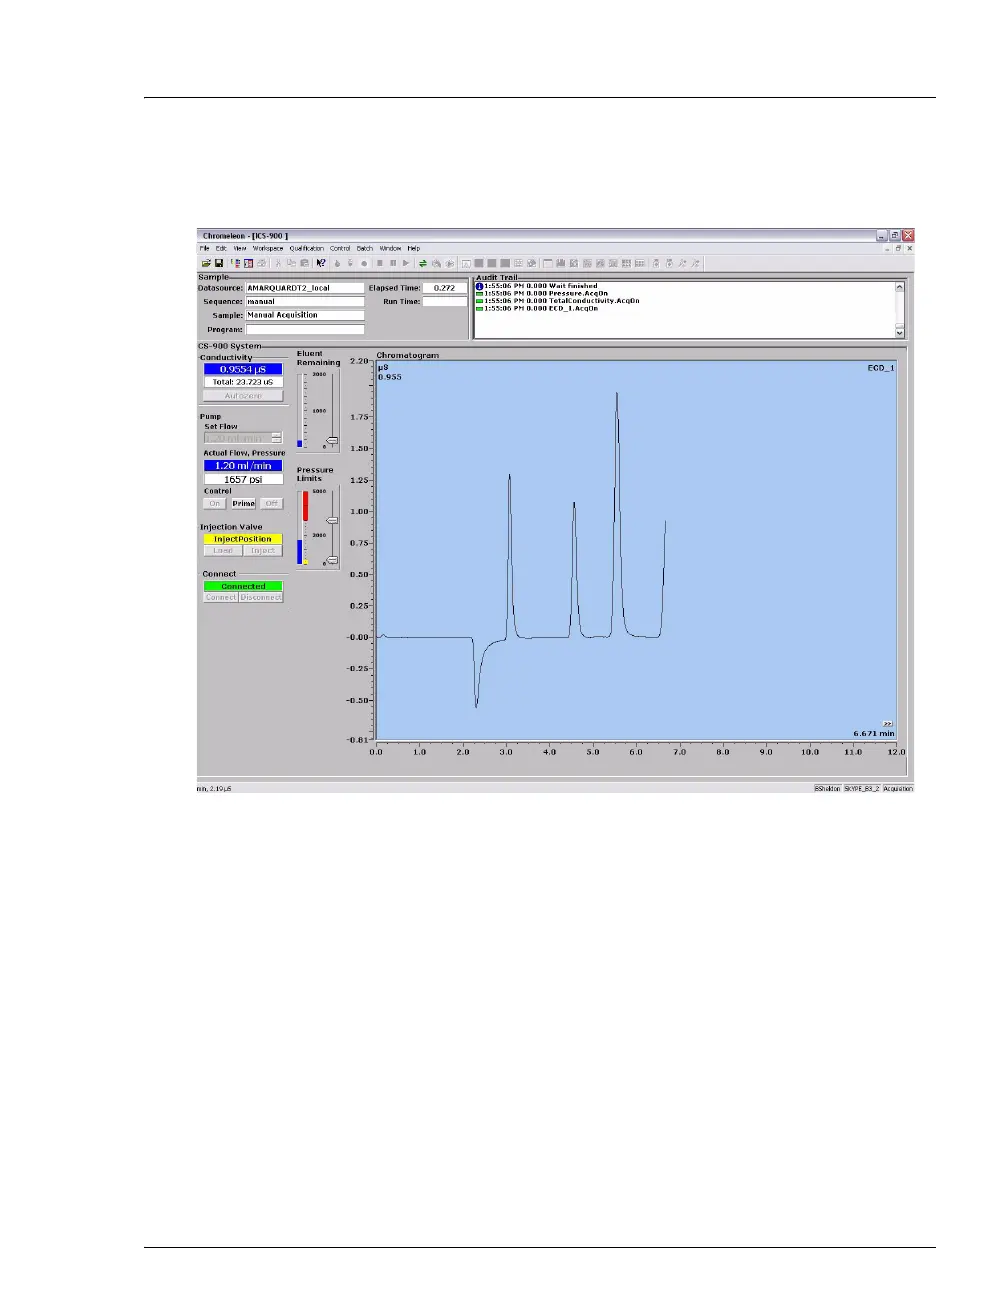Click the injection valve Inject button

263,551
